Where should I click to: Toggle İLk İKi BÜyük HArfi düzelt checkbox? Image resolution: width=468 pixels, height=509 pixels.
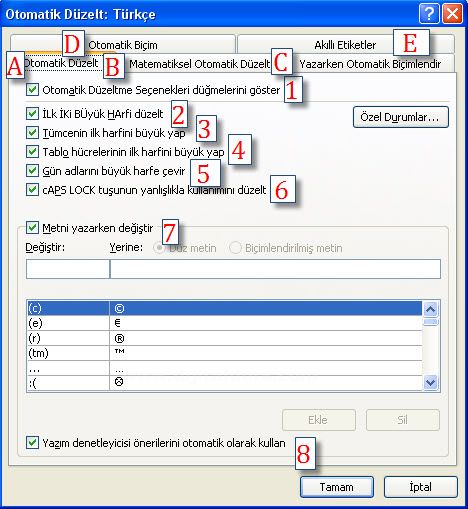32,114
